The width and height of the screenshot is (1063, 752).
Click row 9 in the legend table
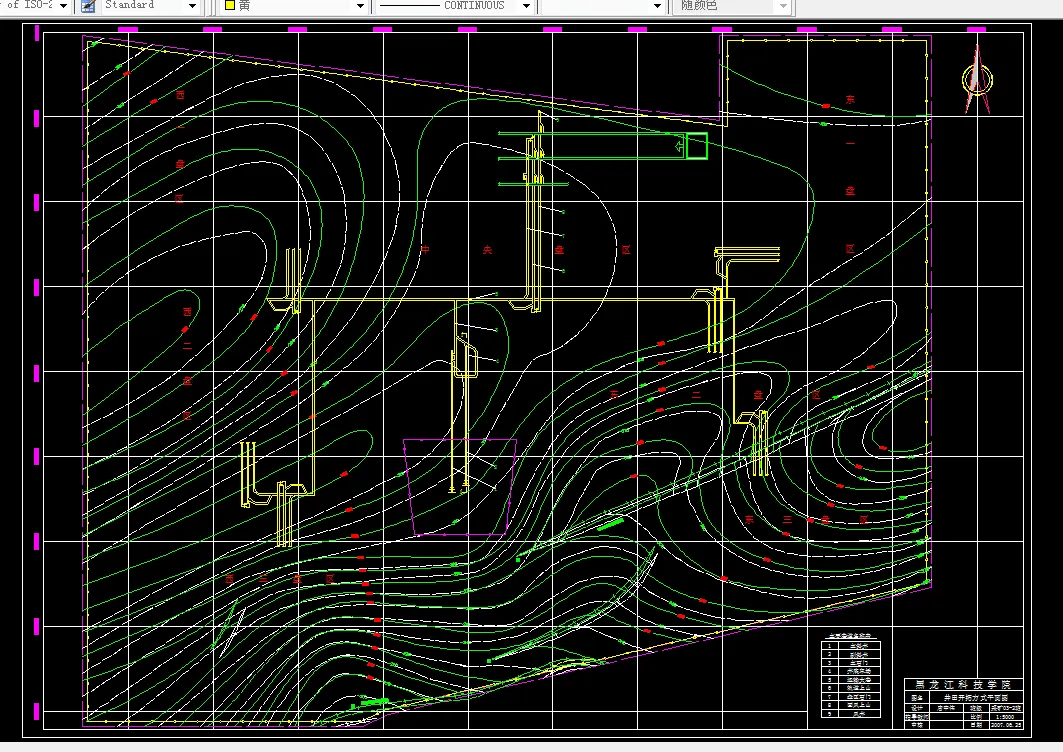point(851,713)
